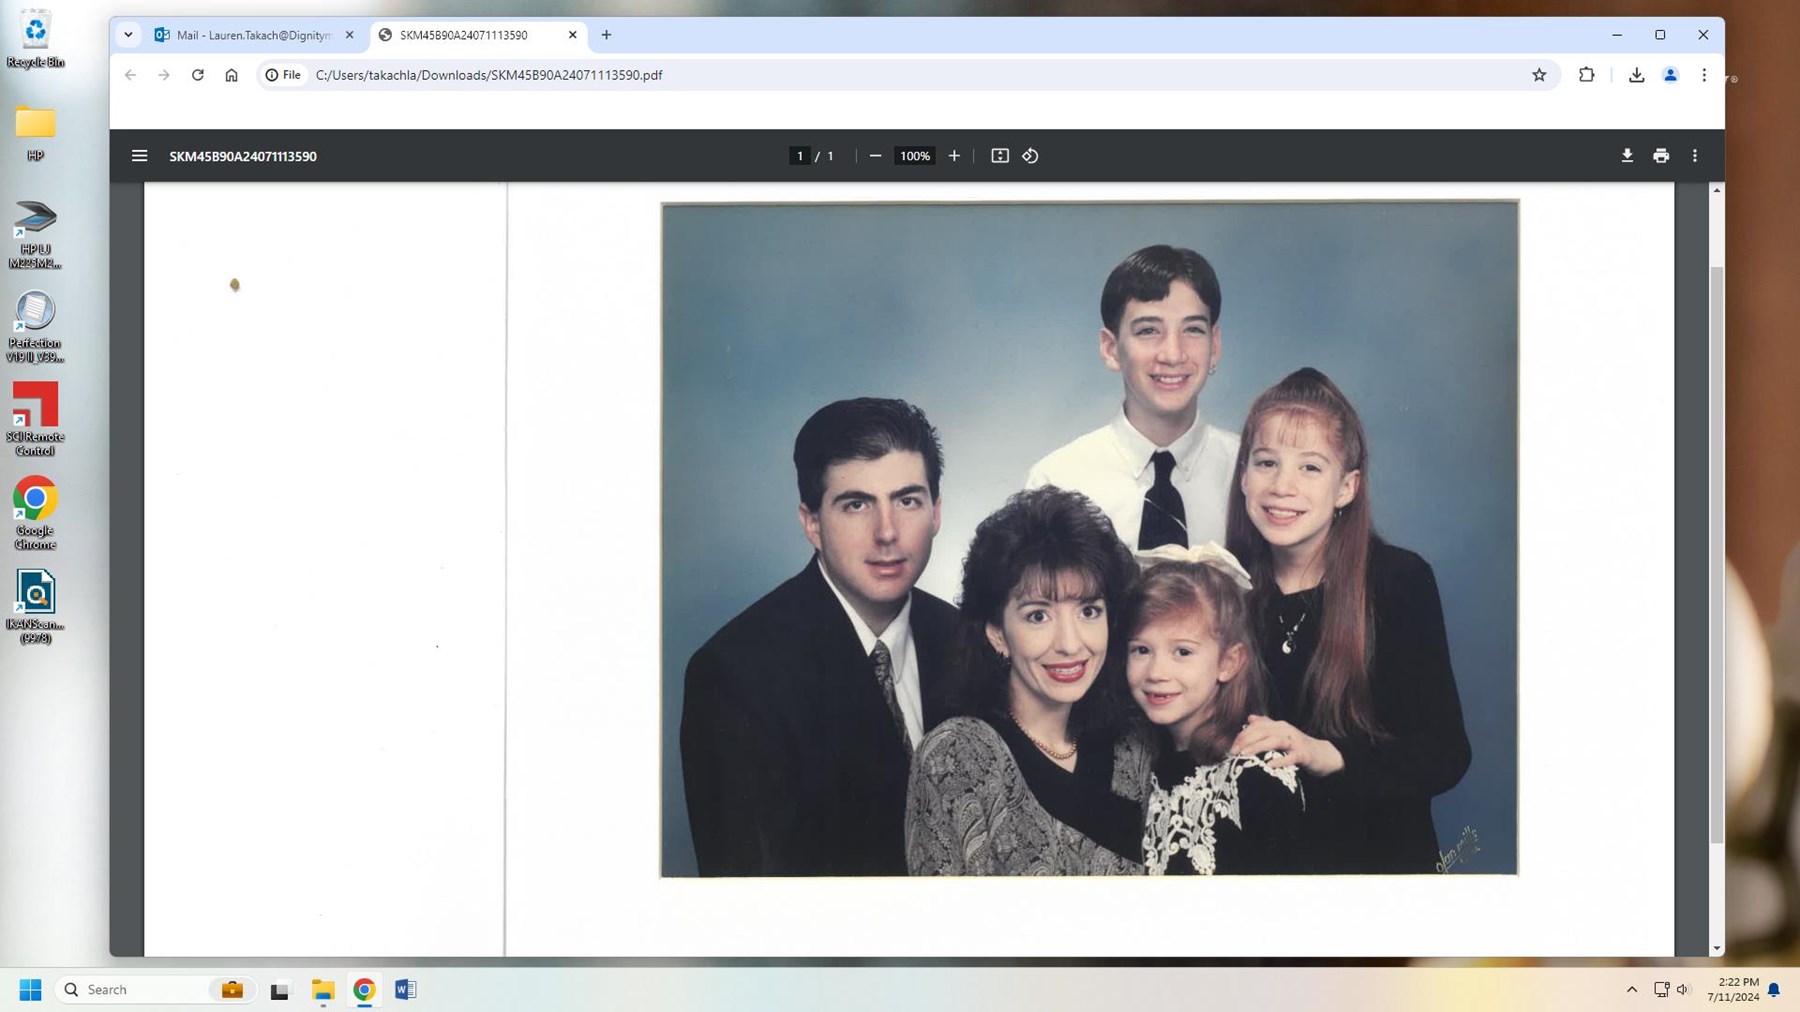Reload the current page
Image resolution: width=1800 pixels, height=1012 pixels.
pyautogui.click(x=198, y=75)
